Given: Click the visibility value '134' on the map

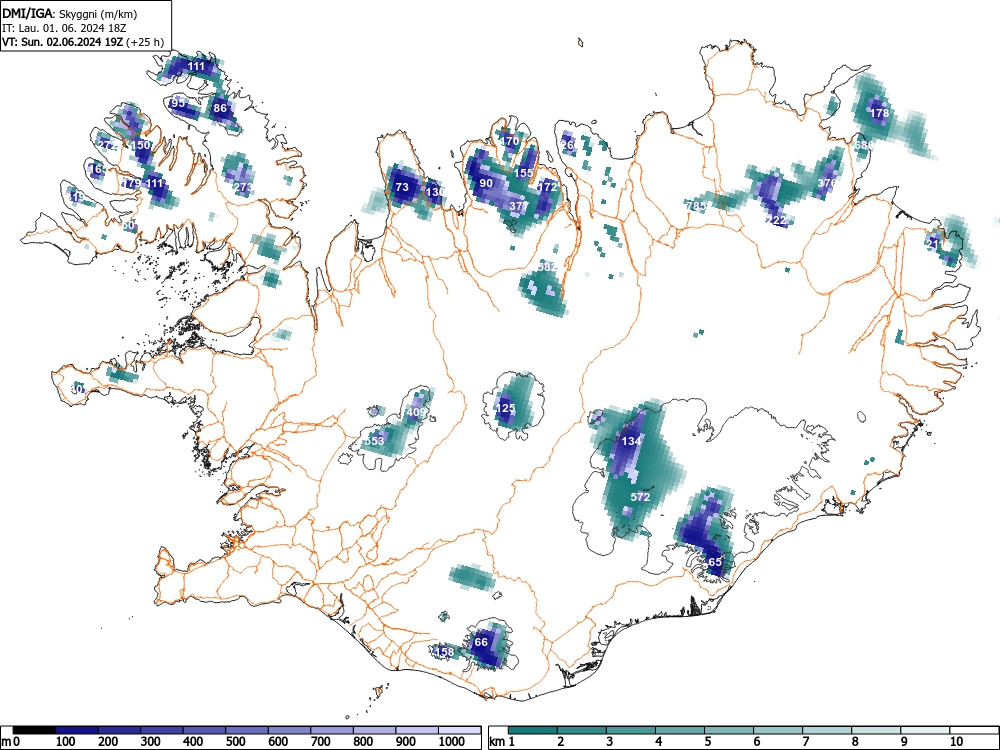Looking at the screenshot, I should [631, 441].
